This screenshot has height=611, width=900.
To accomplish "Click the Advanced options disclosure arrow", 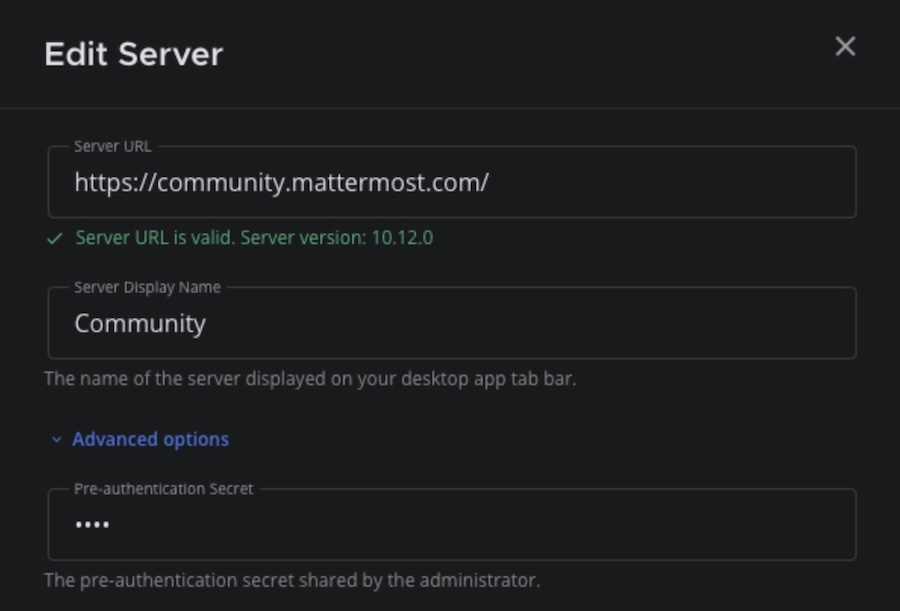I will coord(55,438).
